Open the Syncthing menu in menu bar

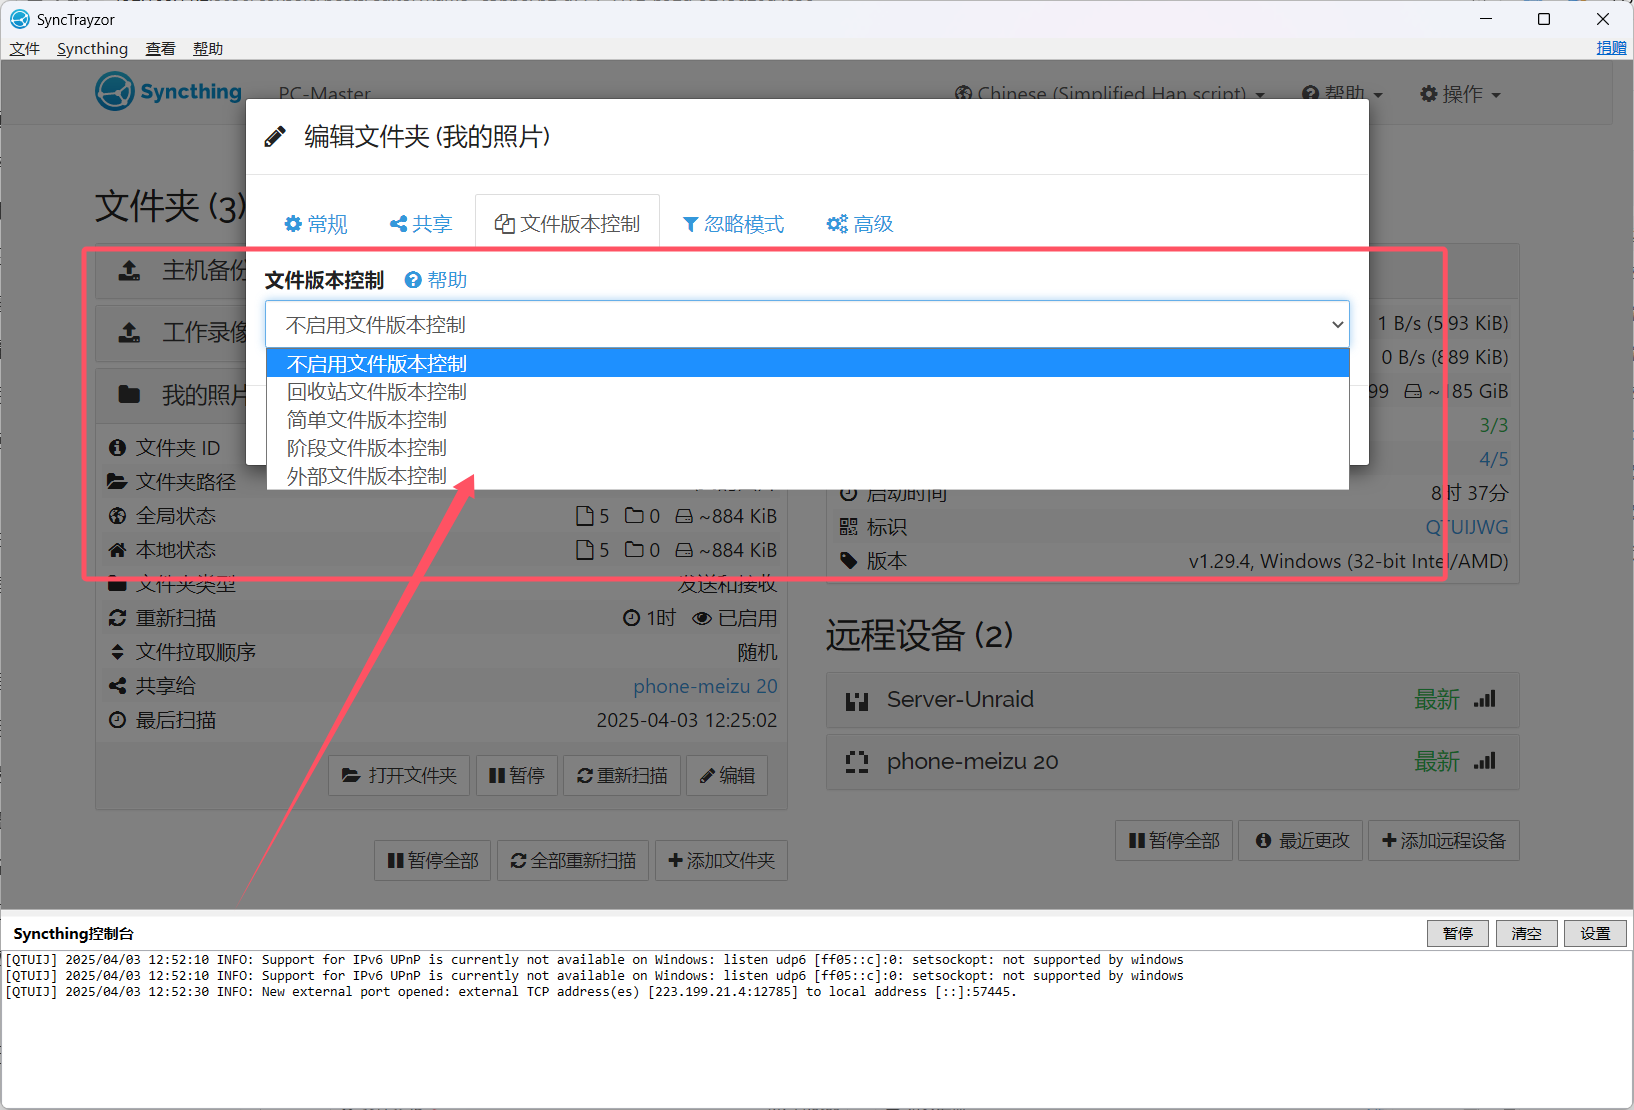click(92, 49)
